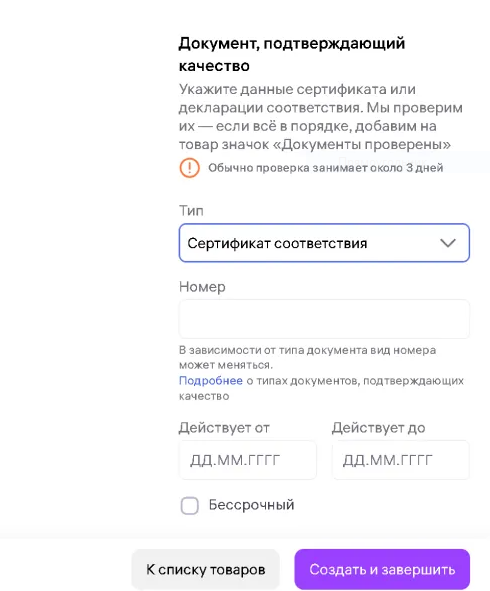Image resolution: width=490 pixels, height=591 pixels.
Task: Click the Номер field label
Action: (202, 287)
